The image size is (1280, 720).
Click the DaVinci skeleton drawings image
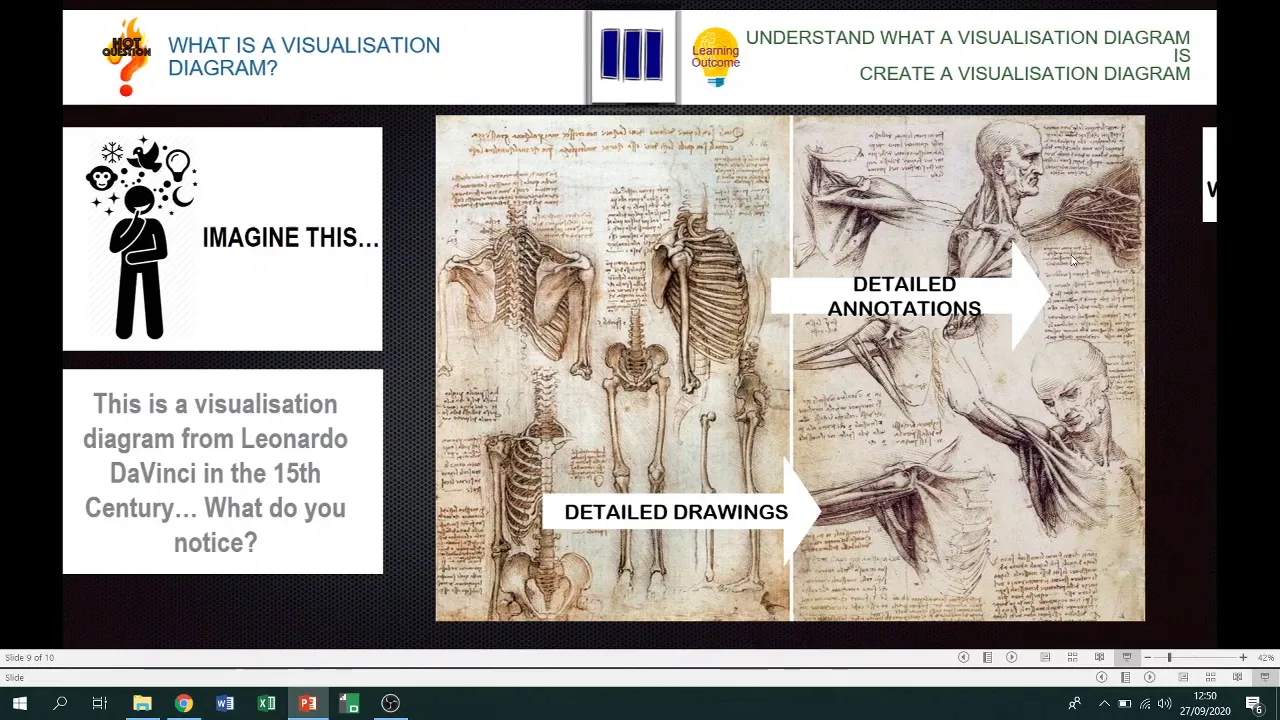(612, 368)
